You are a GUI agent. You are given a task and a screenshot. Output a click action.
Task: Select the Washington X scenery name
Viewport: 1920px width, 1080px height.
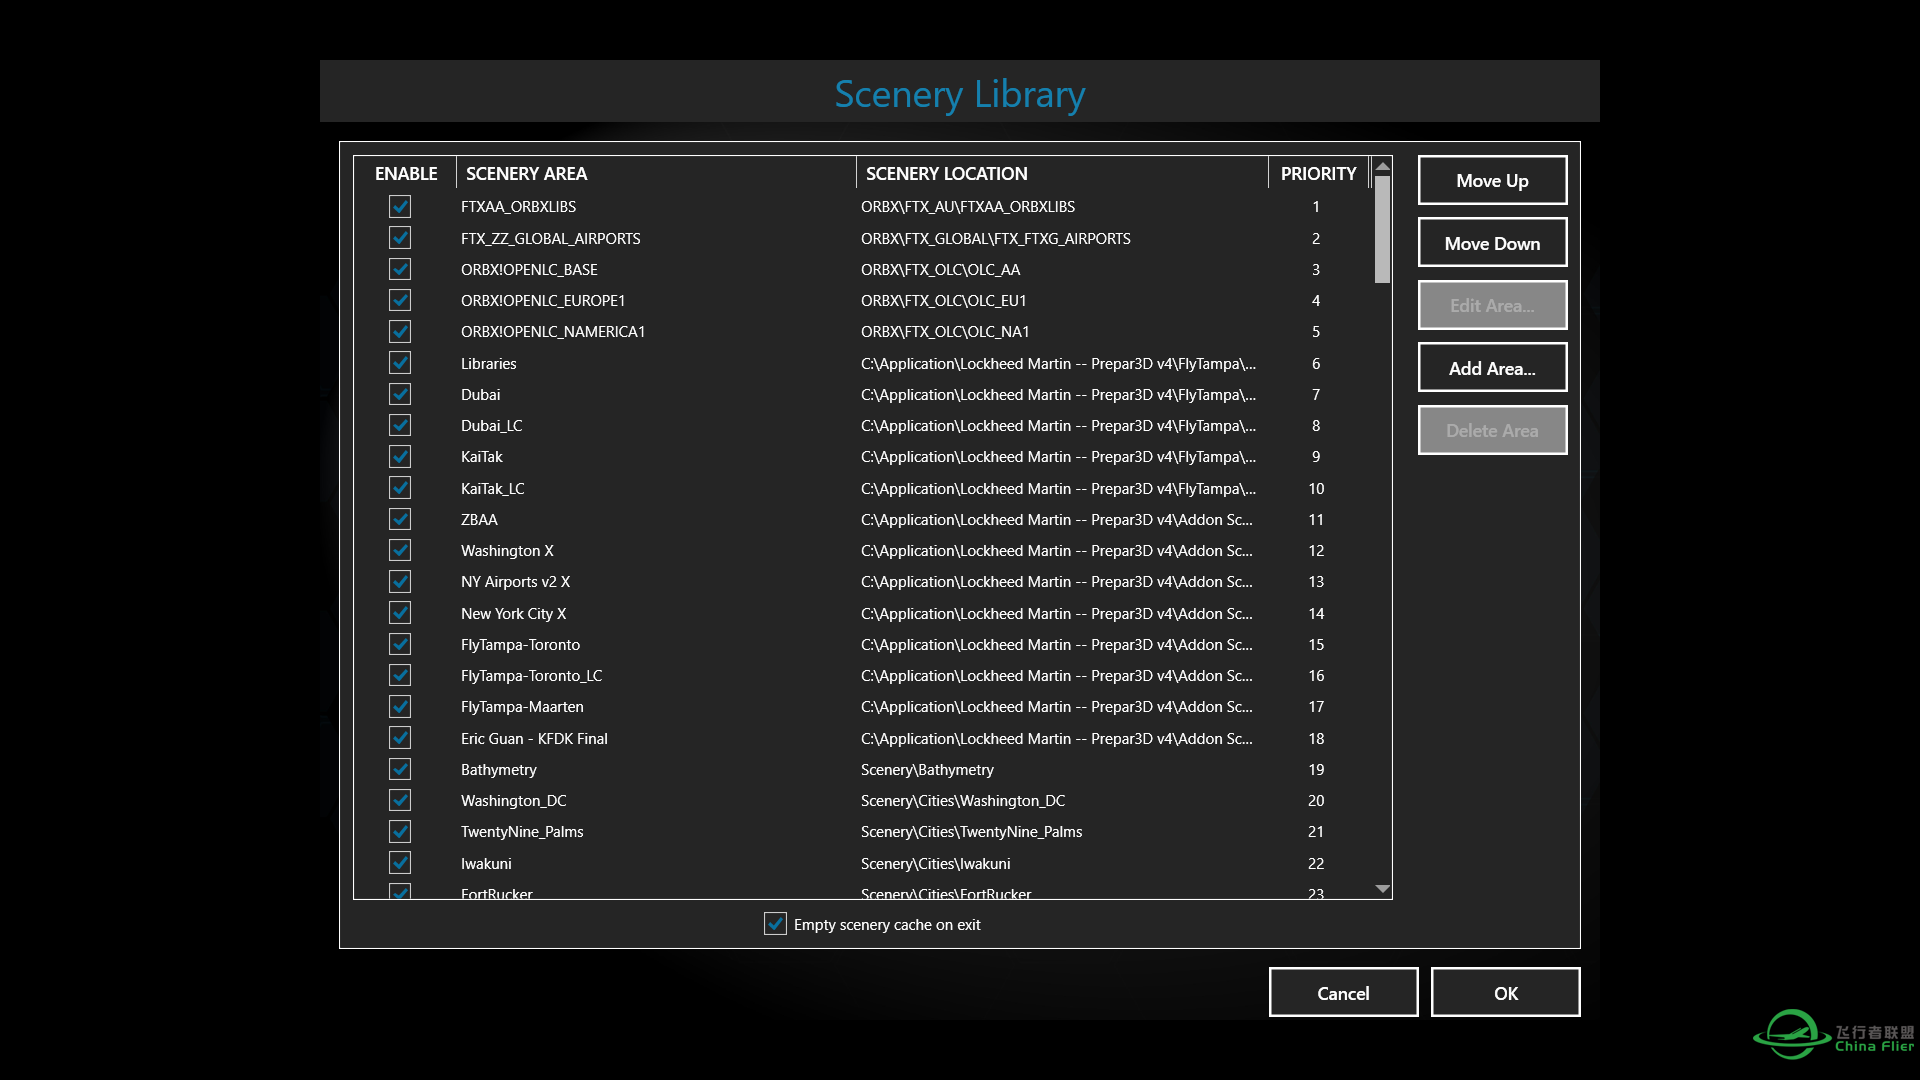[x=507, y=550]
